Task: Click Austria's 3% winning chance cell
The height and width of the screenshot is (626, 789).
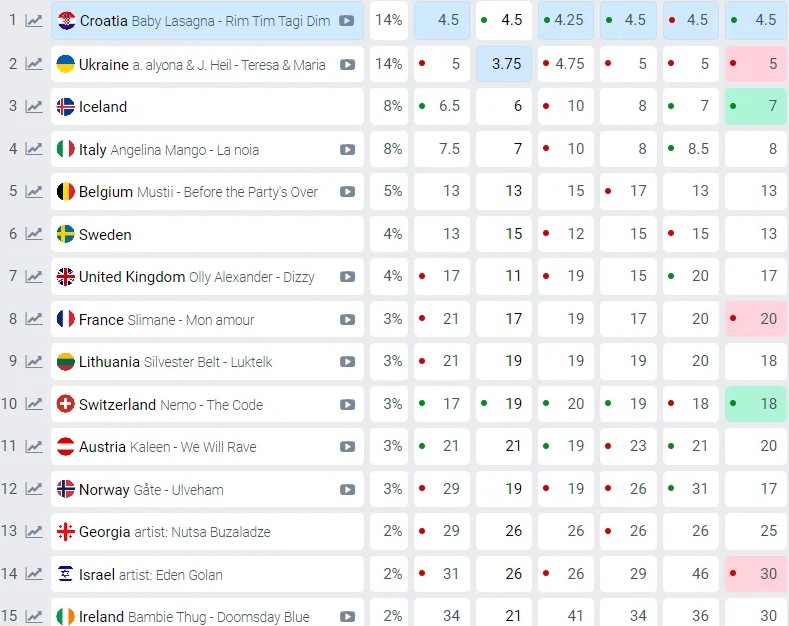Action: pyautogui.click(x=389, y=446)
